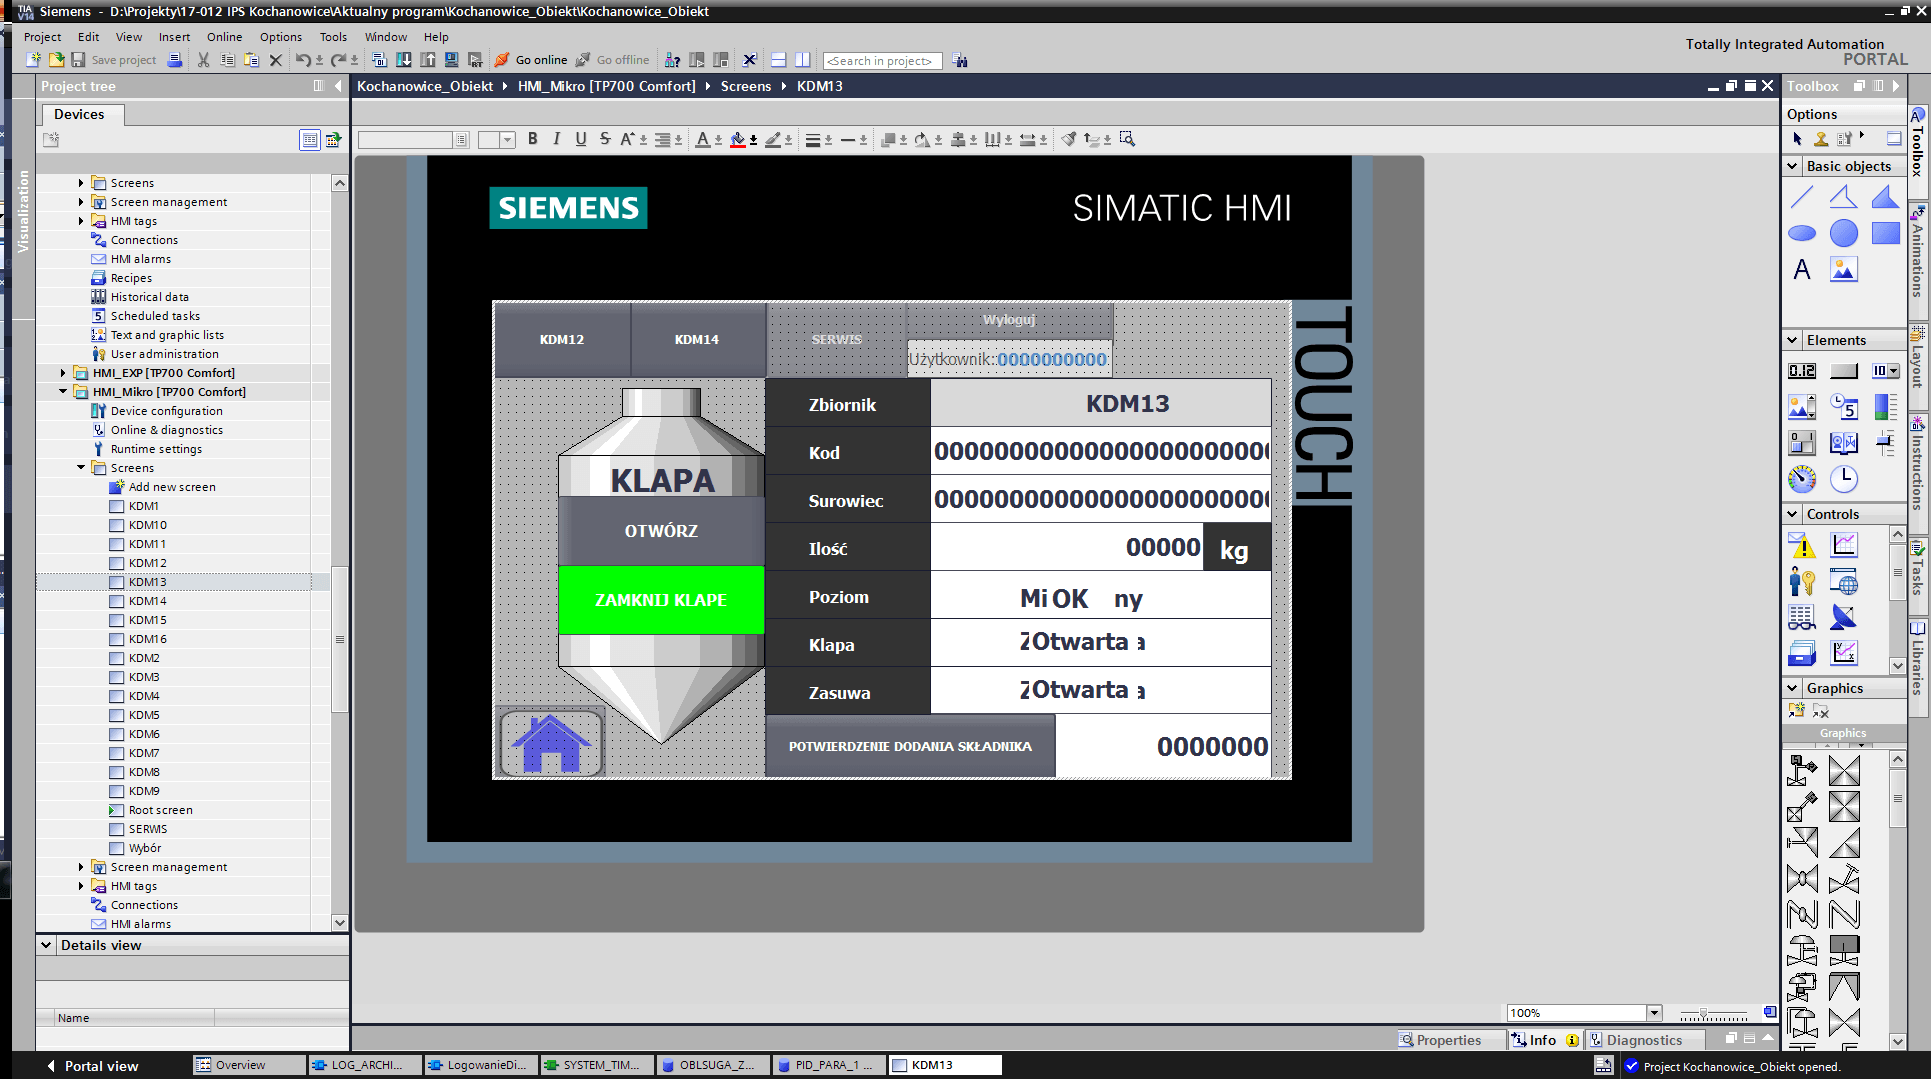Click the Search in project field
Viewport: 1931px width, 1079px height.
tap(881, 61)
